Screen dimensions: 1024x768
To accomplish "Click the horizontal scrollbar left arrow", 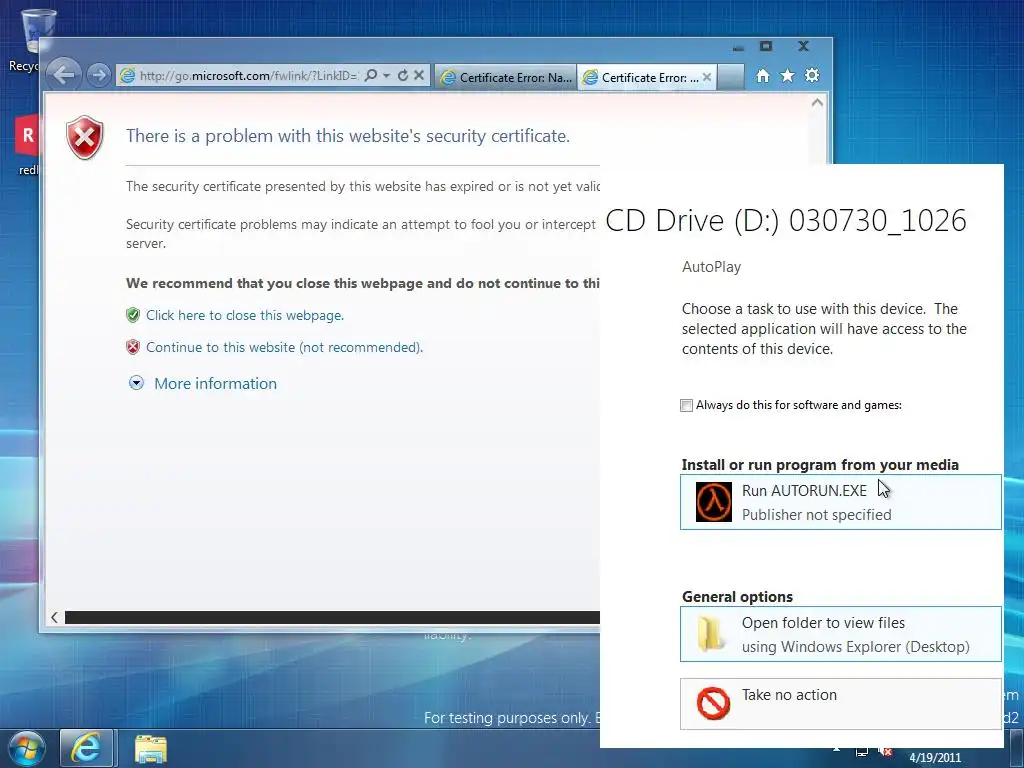I will [x=55, y=617].
